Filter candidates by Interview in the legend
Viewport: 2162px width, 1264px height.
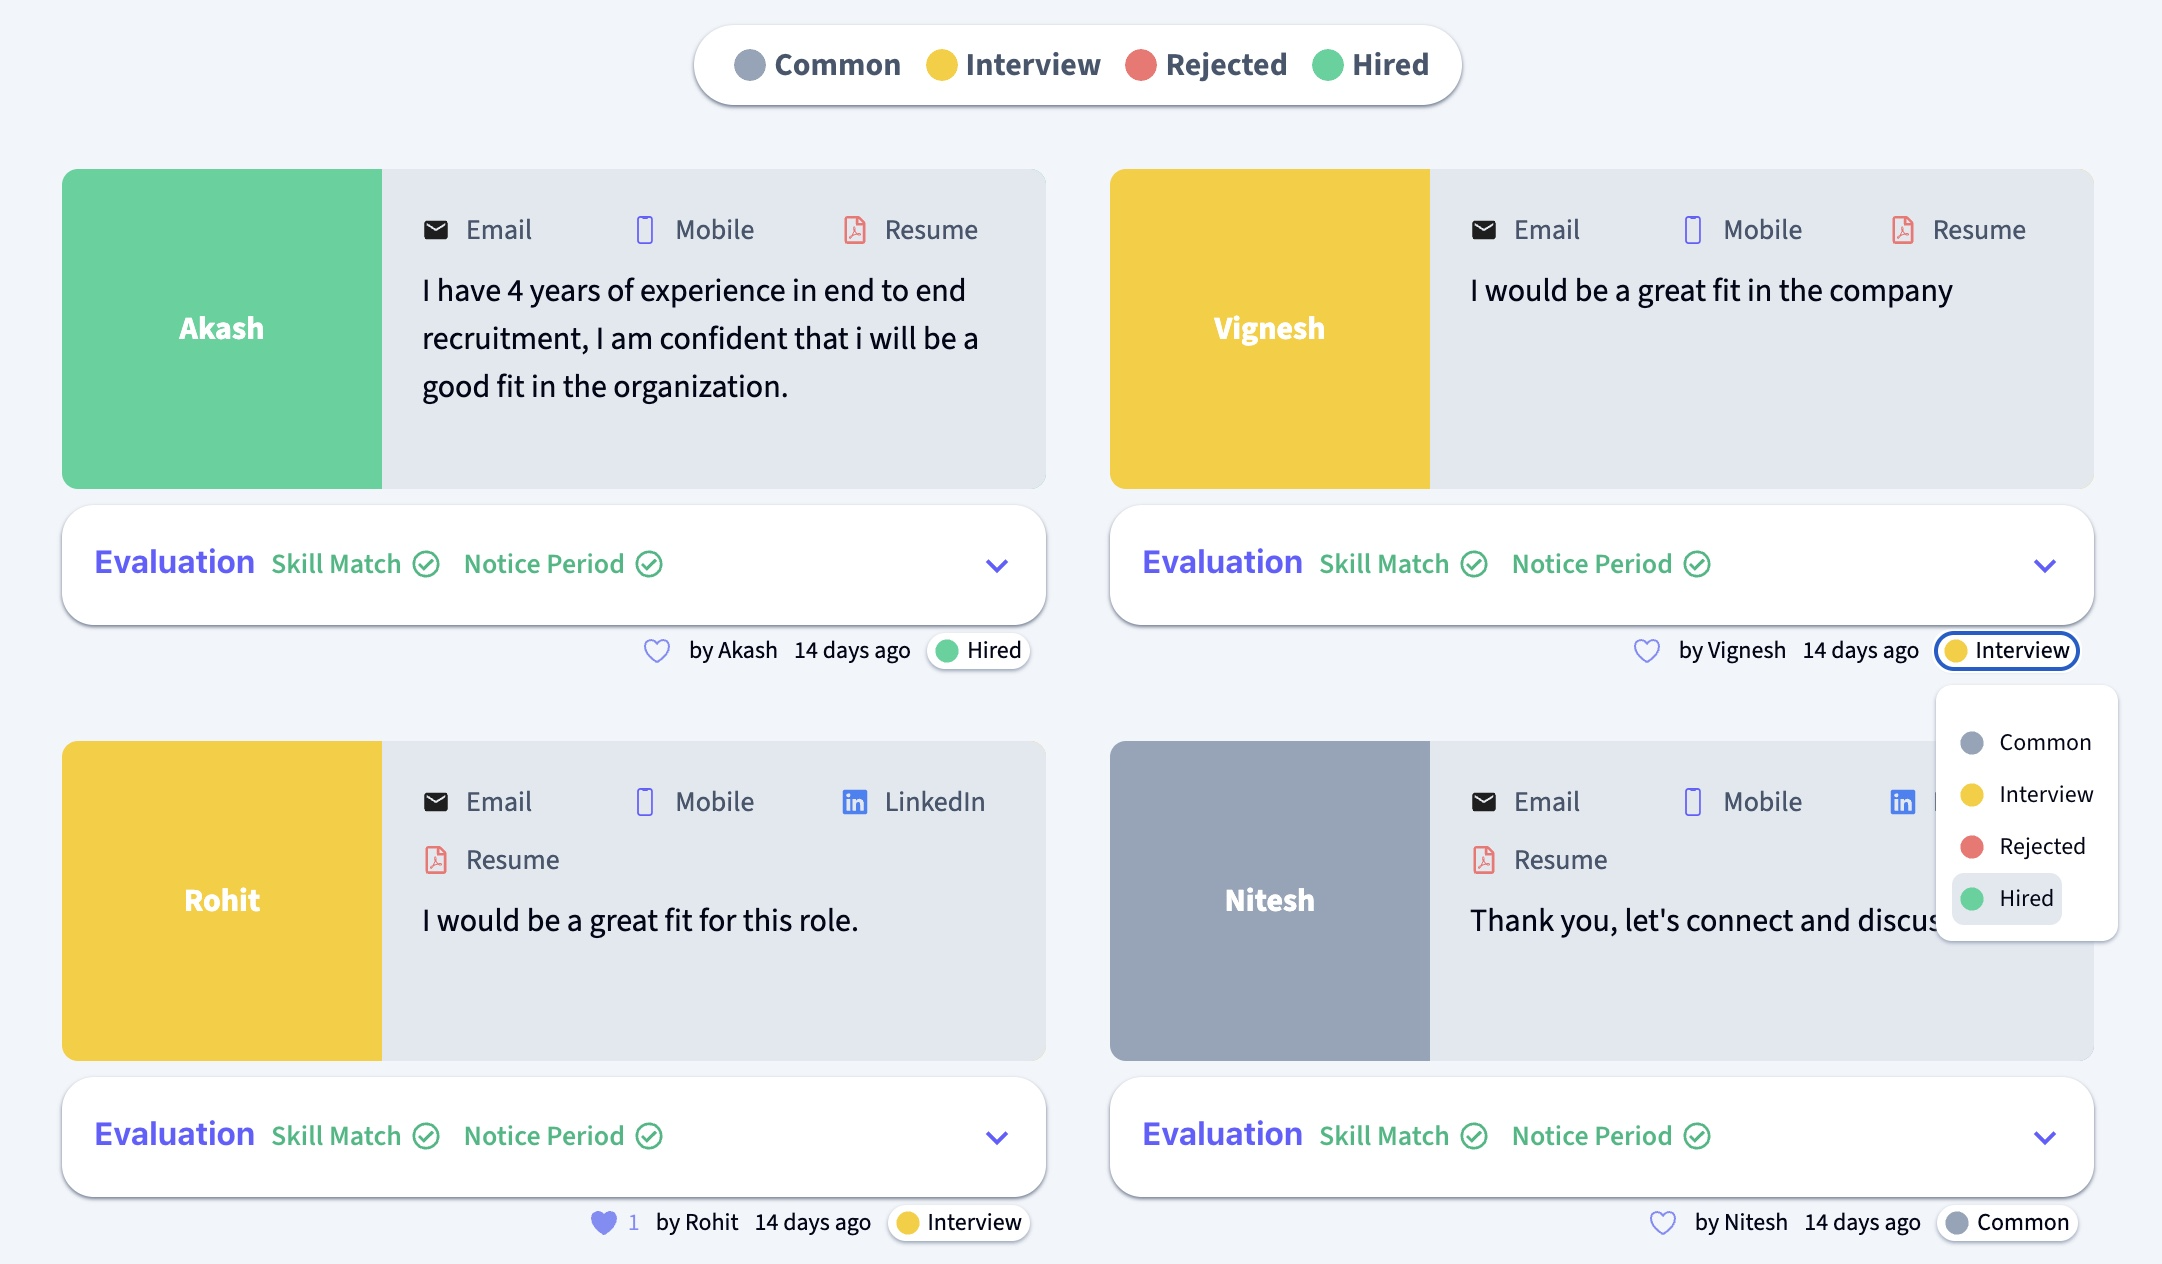(x=1013, y=65)
